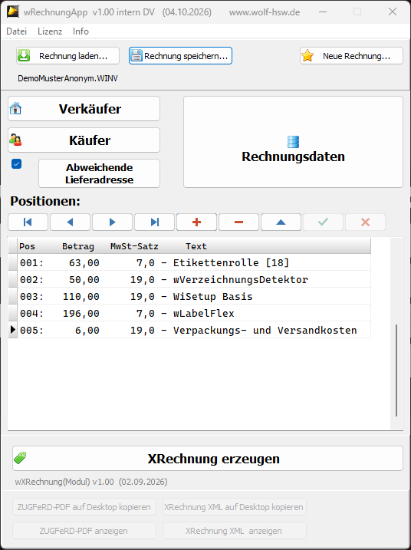
Task: Click amount 196,00 in row 004
Action: pos(81,313)
